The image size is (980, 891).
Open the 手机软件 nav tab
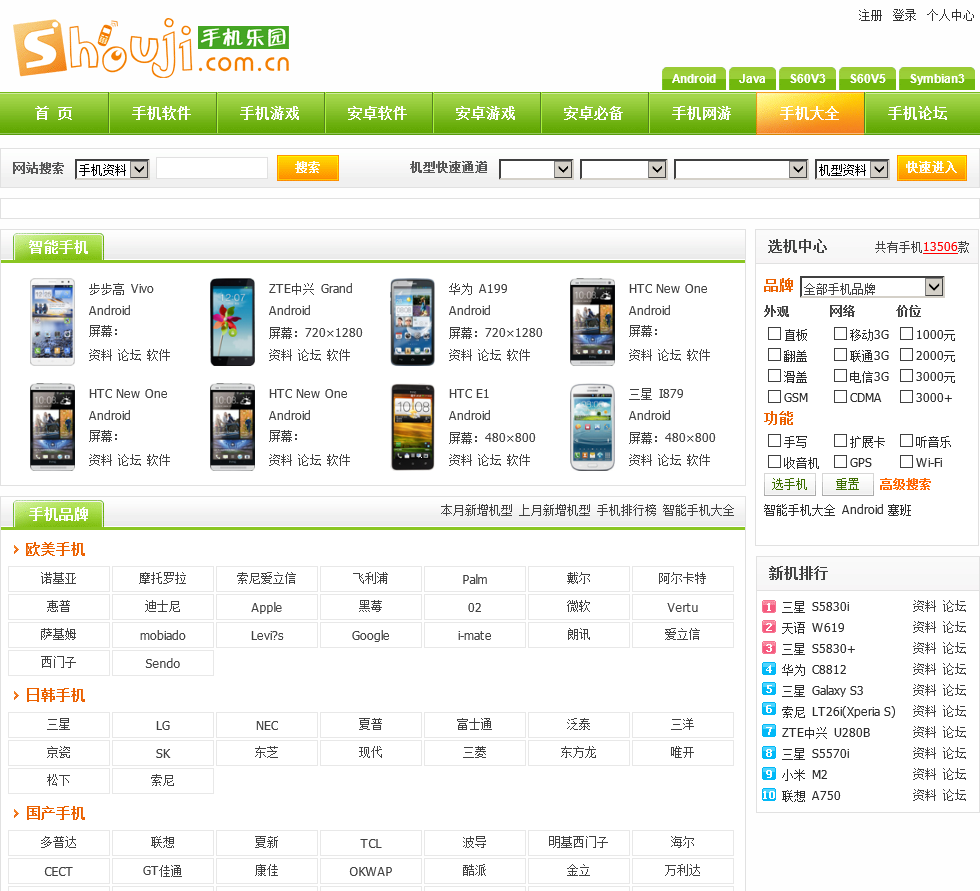point(162,113)
